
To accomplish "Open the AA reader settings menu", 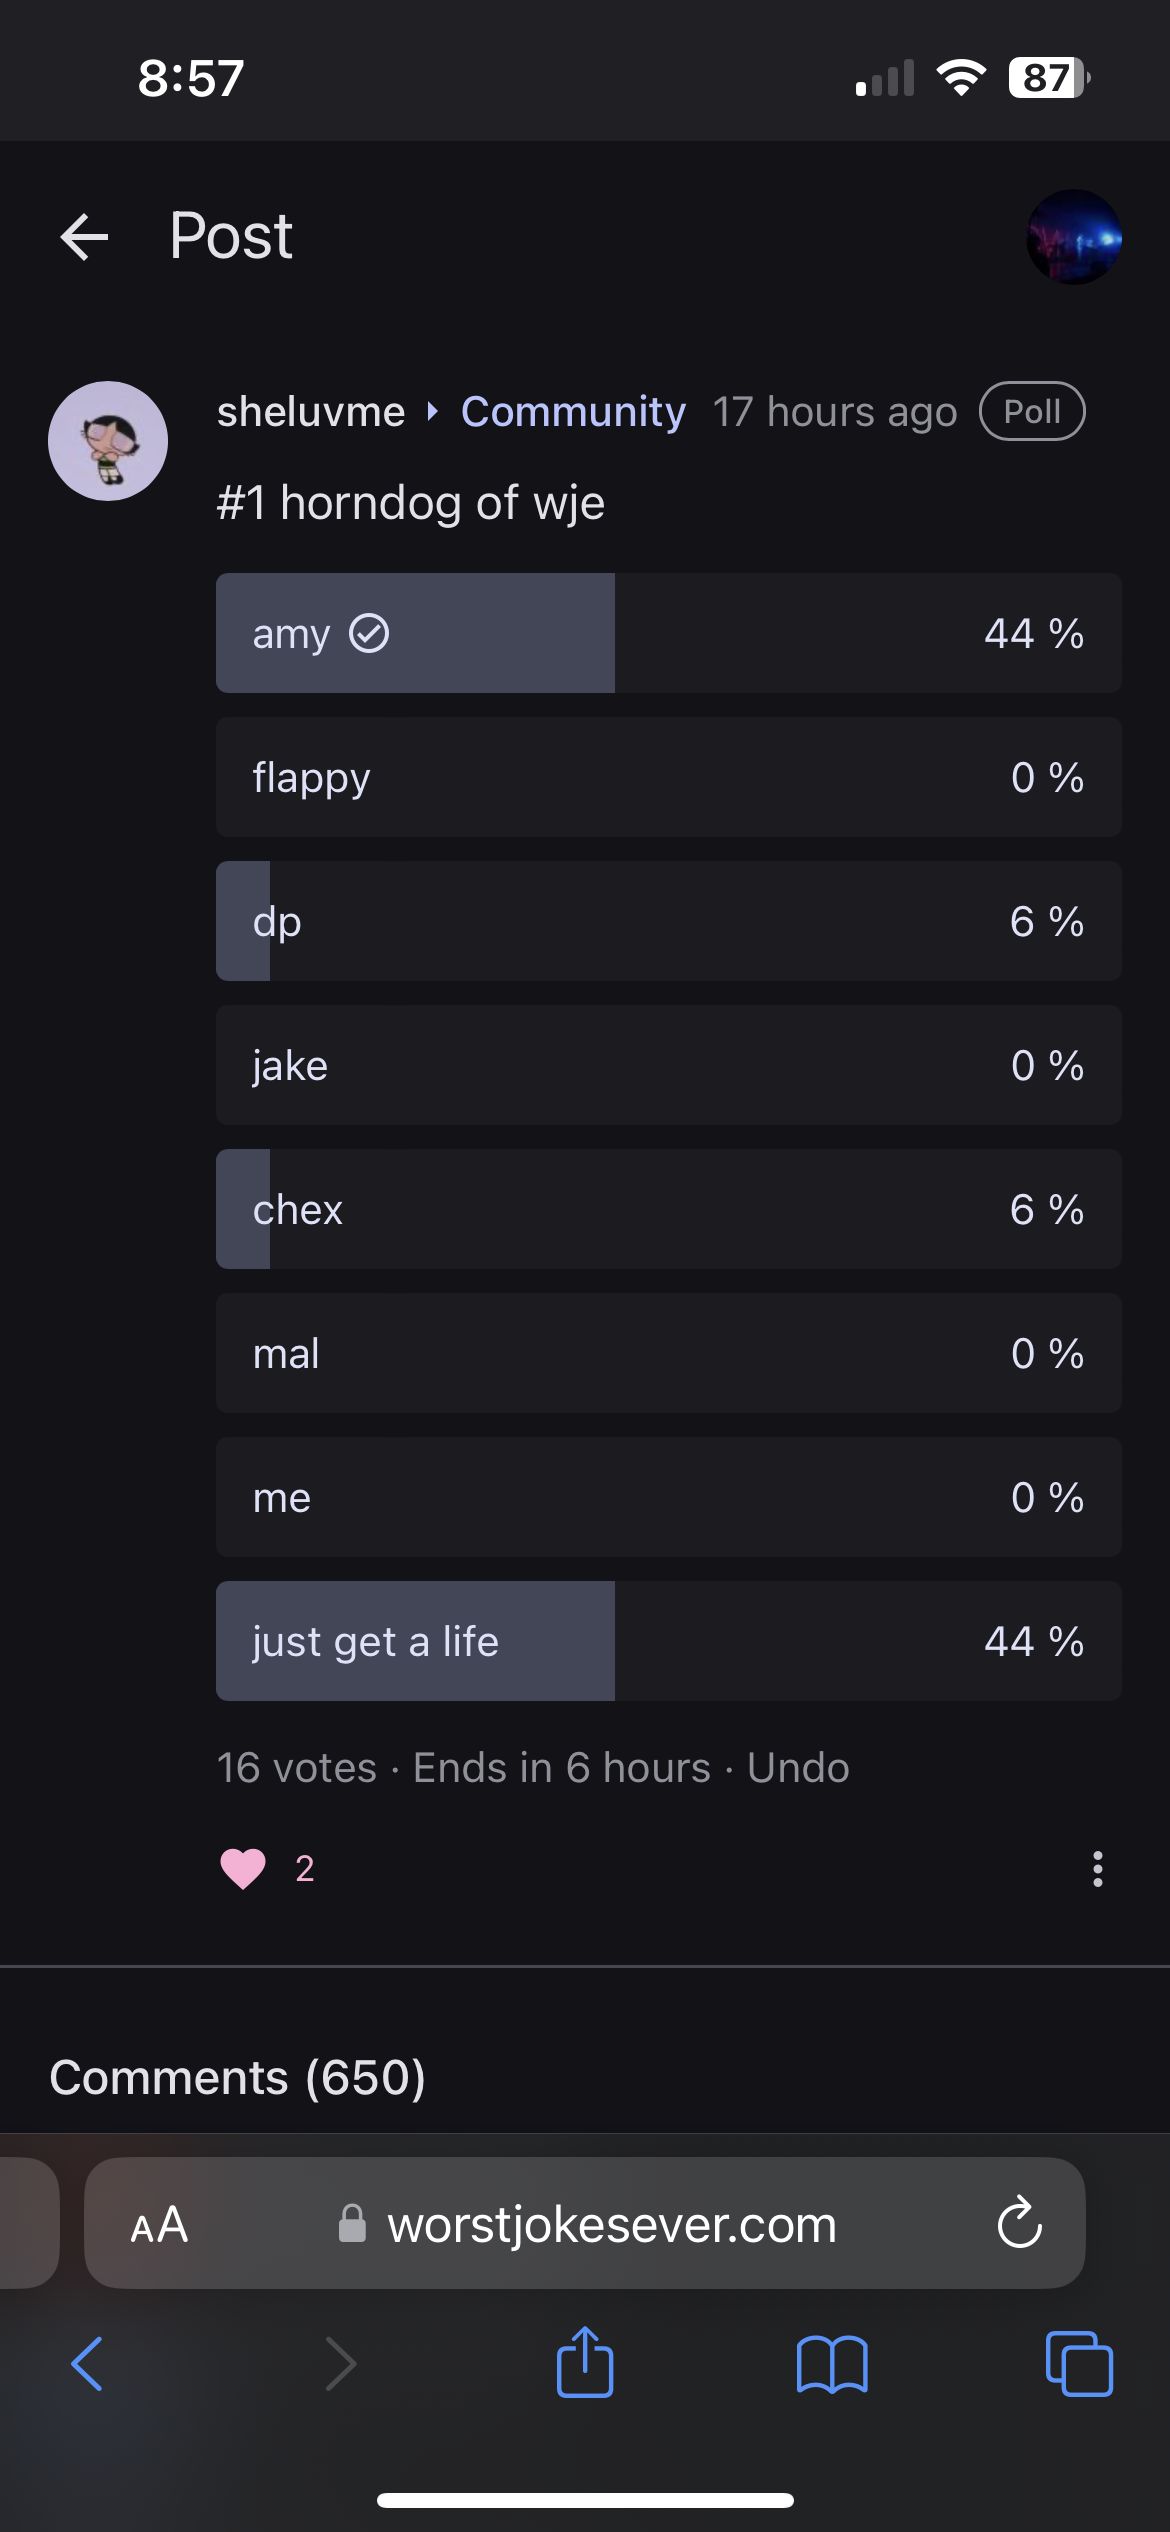I will point(160,2225).
